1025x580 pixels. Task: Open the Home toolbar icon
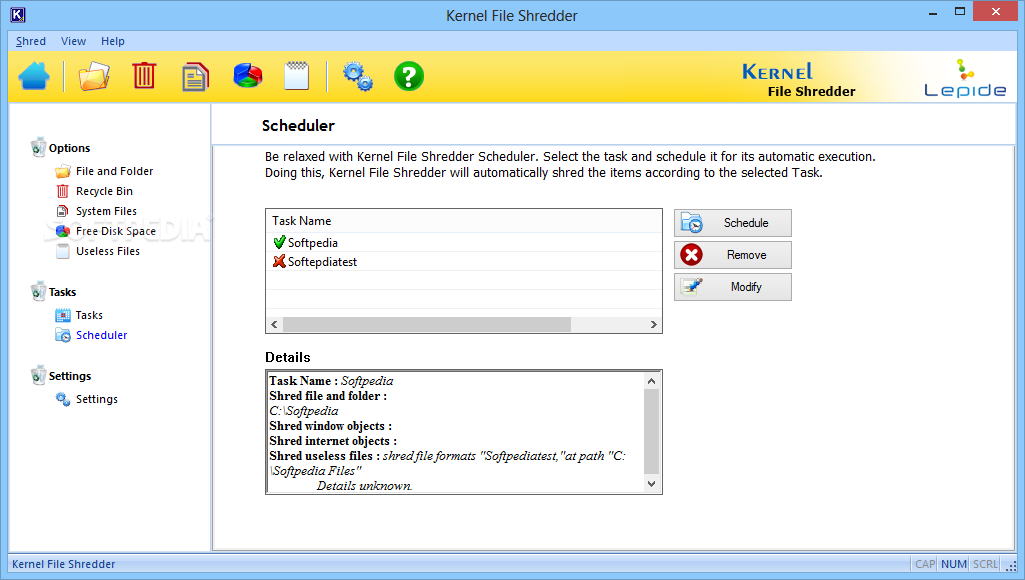tap(34, 76)
